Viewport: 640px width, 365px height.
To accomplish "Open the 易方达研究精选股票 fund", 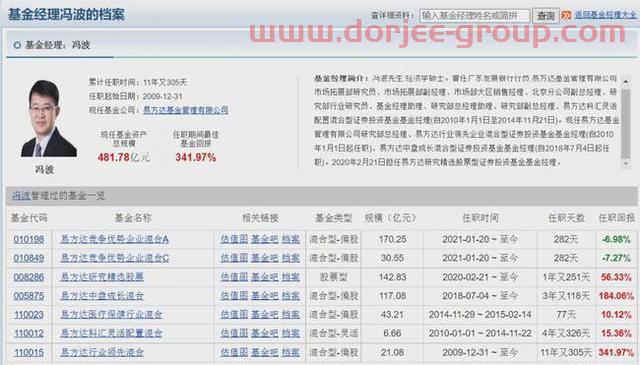I will 102,277.
